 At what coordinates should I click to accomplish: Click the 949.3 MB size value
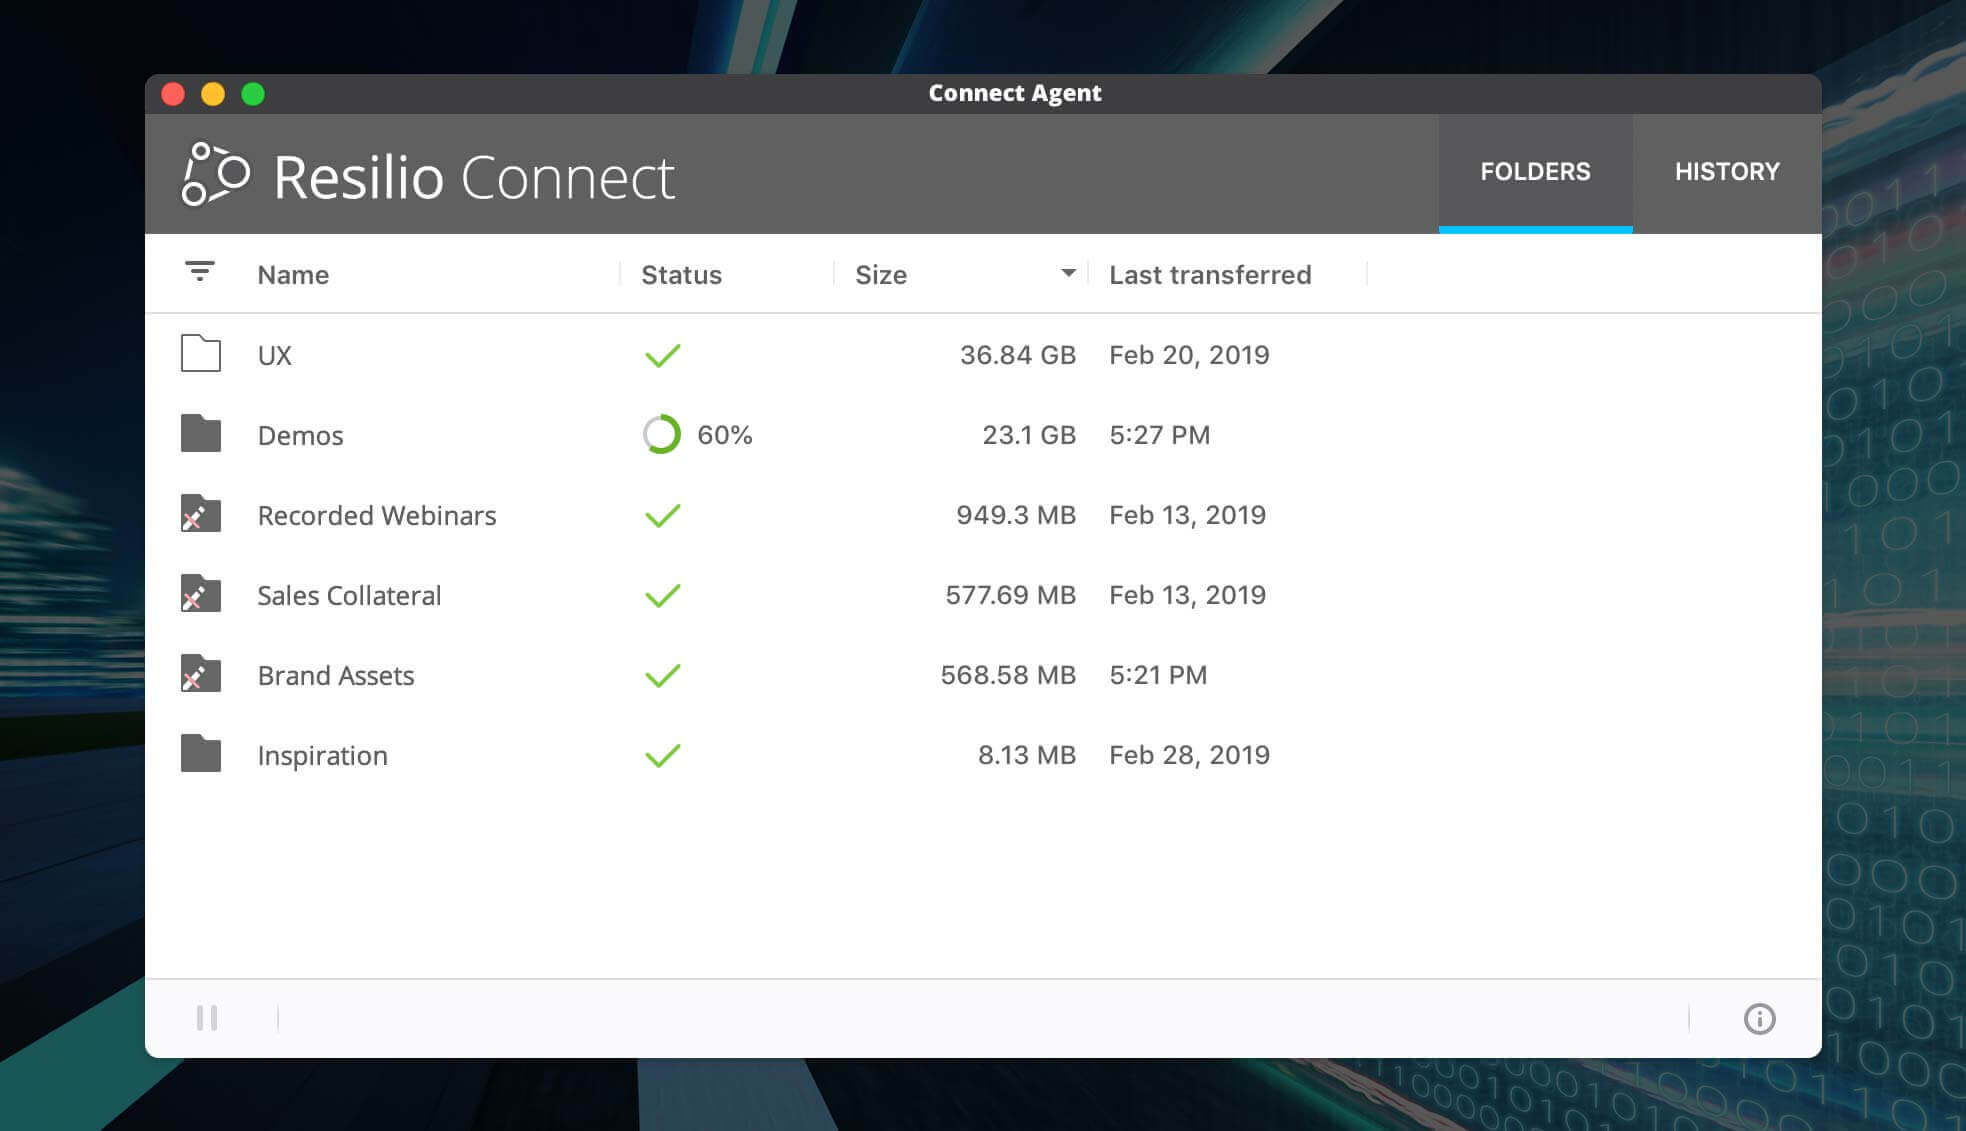click(1015, 515)
